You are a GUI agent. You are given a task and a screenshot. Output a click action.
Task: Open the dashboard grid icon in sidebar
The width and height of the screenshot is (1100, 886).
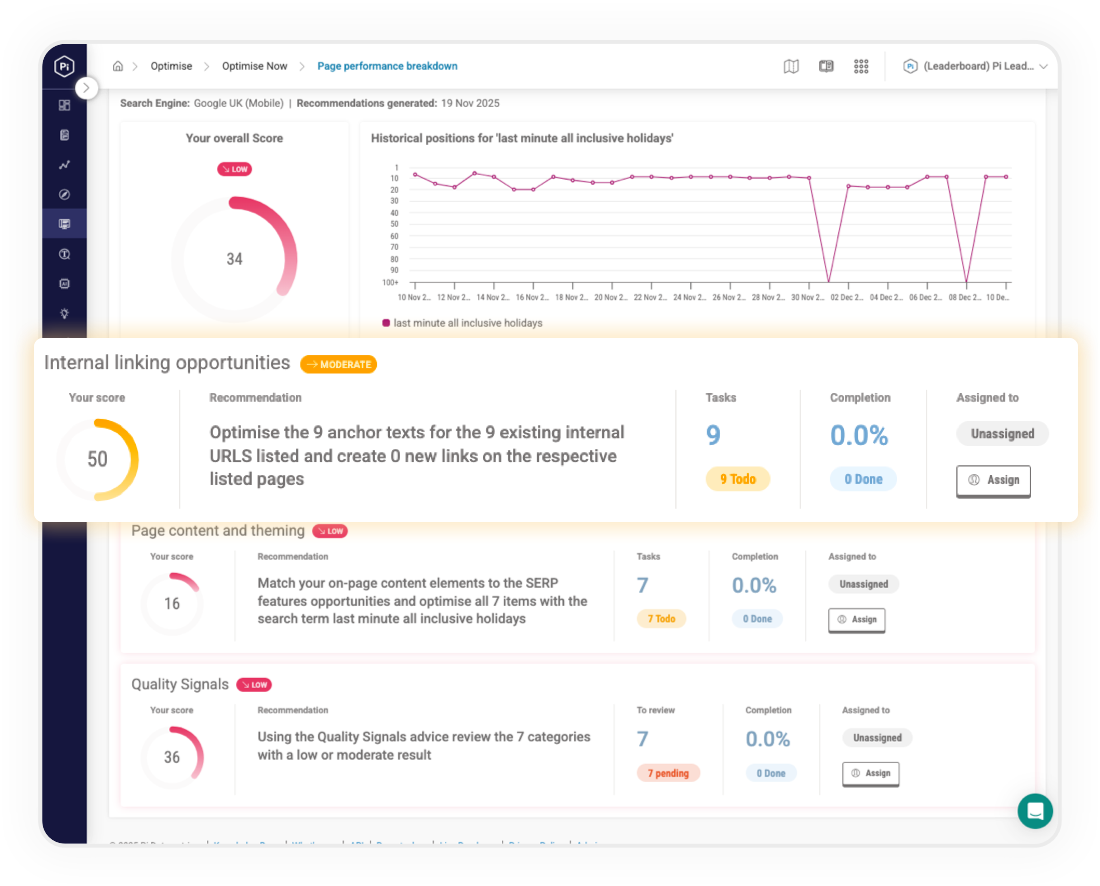64,104
